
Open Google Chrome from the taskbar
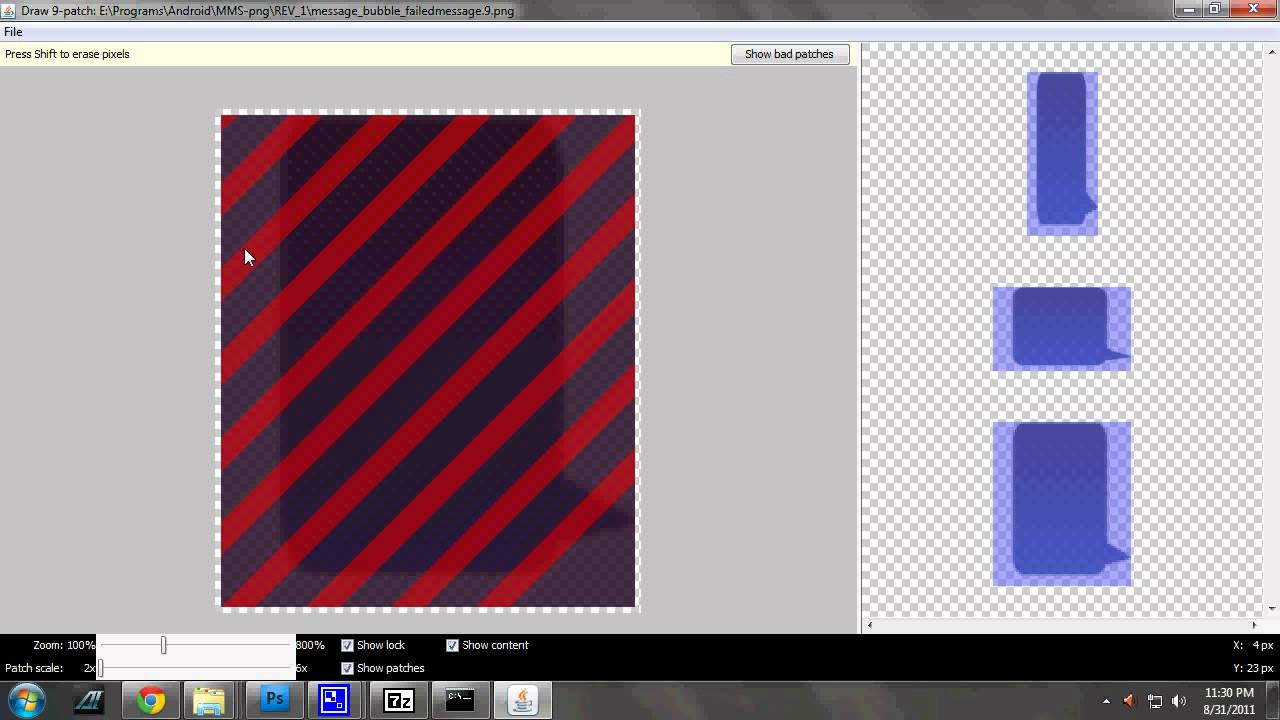(152, 700)
